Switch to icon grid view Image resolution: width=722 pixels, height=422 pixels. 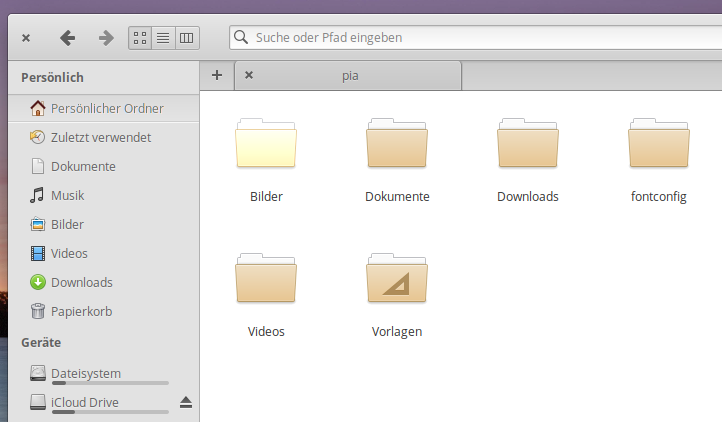click(140, 38)
